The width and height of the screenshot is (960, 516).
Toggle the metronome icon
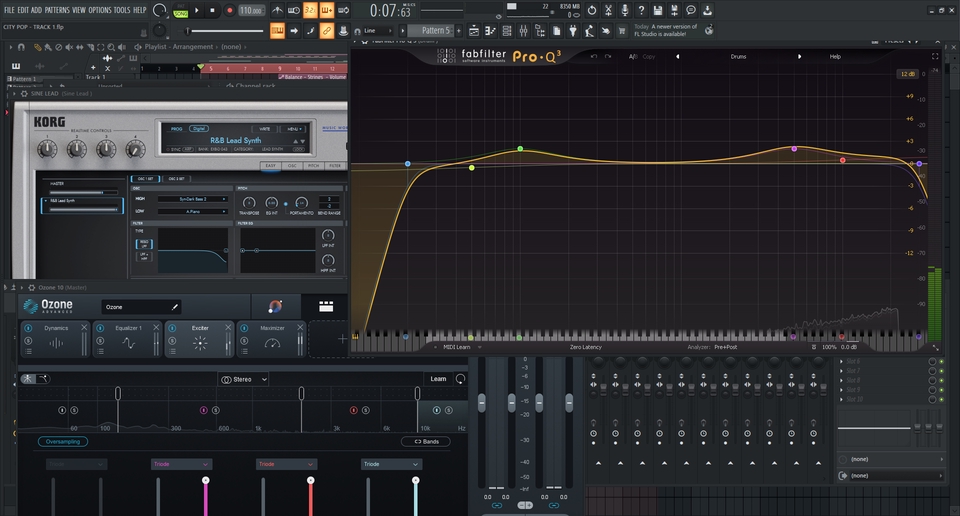(x=277, y=10)
